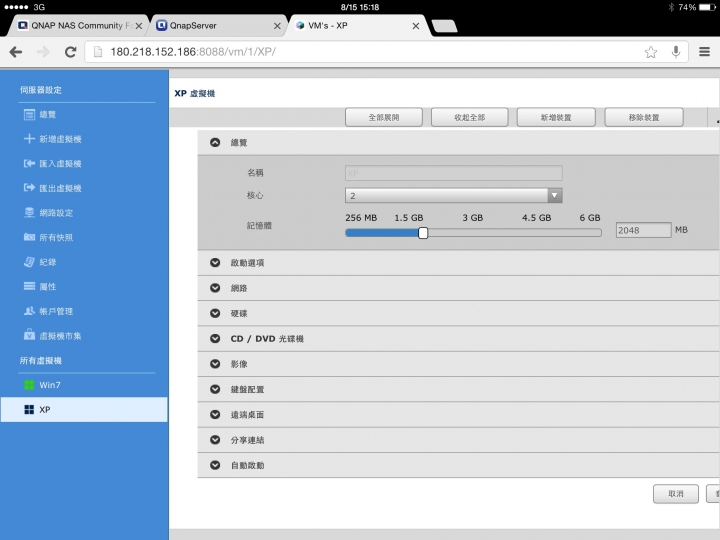The image size is (720, 540).
Task: Expand the 分享連結 section
Action: click(x=215, y=439)
